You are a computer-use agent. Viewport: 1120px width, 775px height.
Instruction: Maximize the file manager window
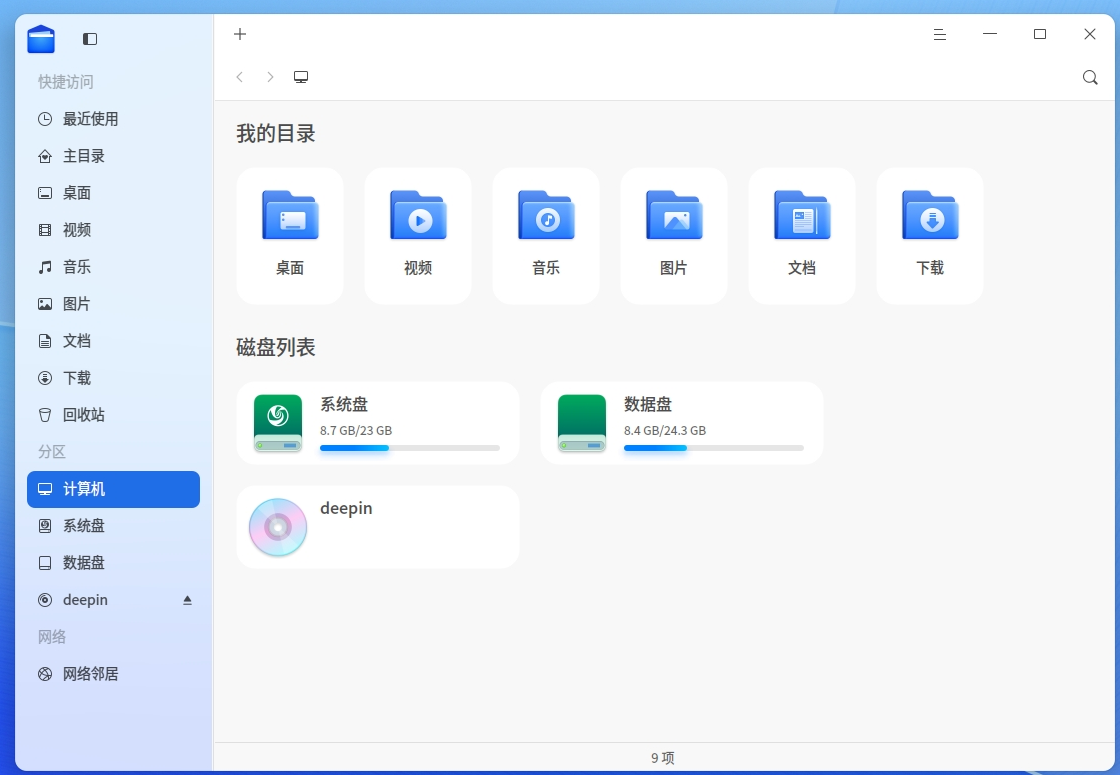1040,34
